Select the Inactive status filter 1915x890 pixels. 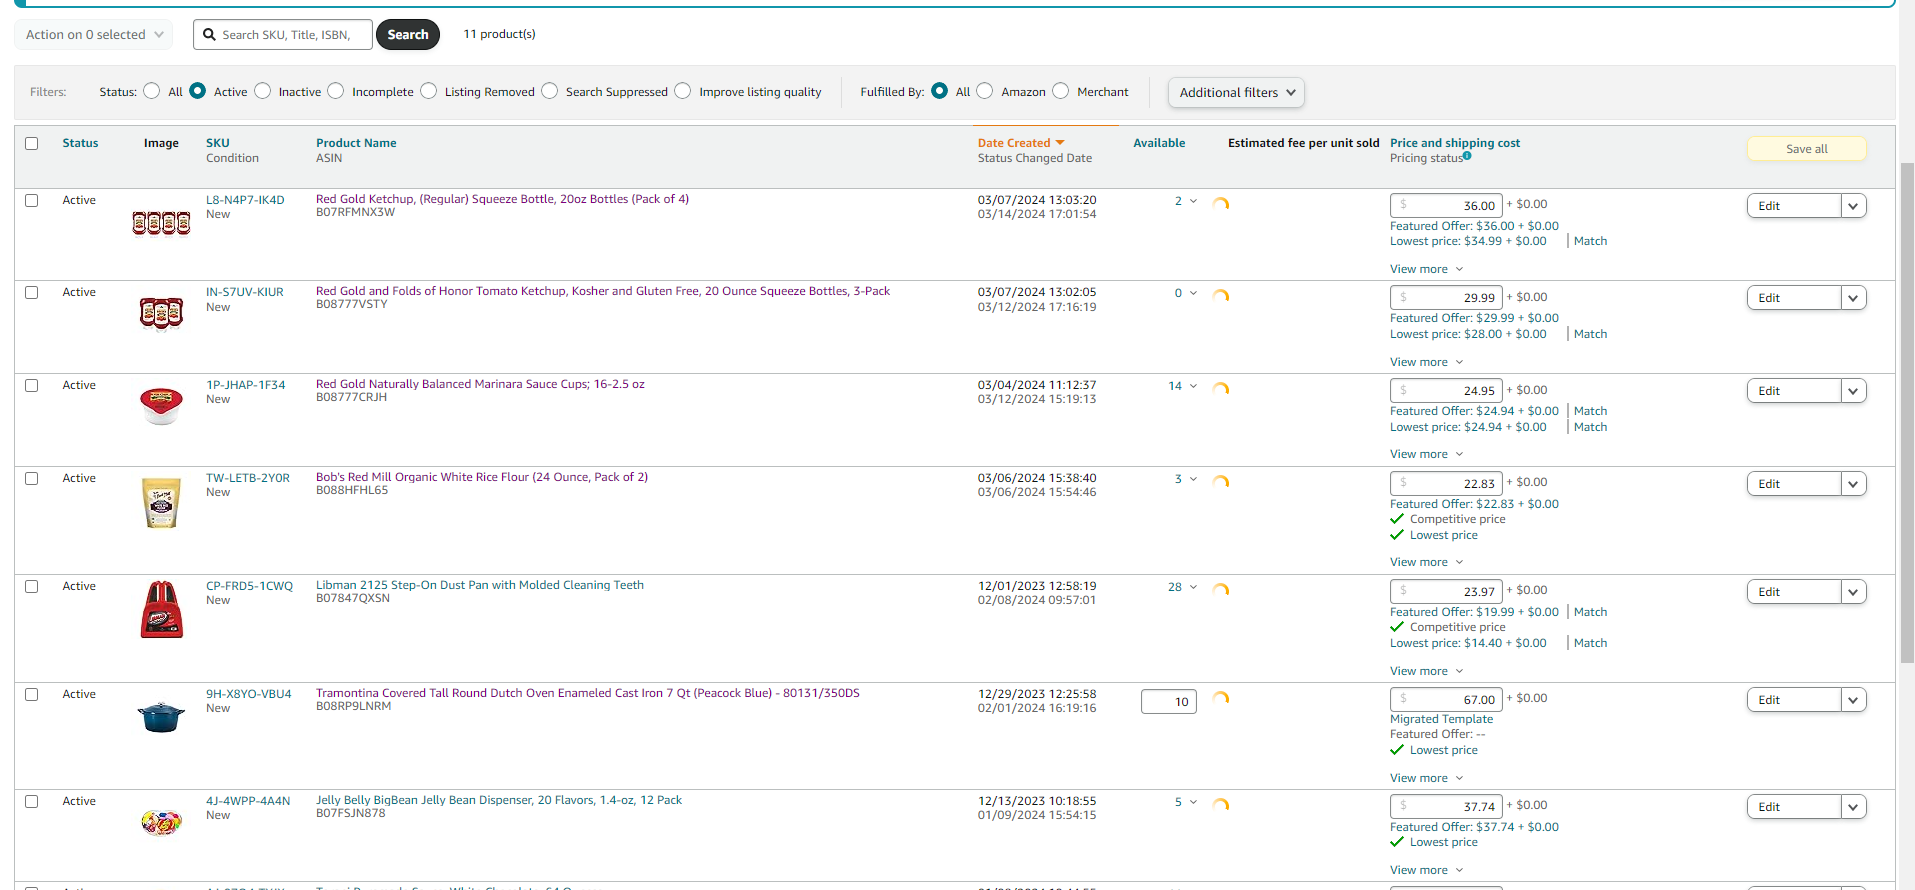(x=262, y=91)
